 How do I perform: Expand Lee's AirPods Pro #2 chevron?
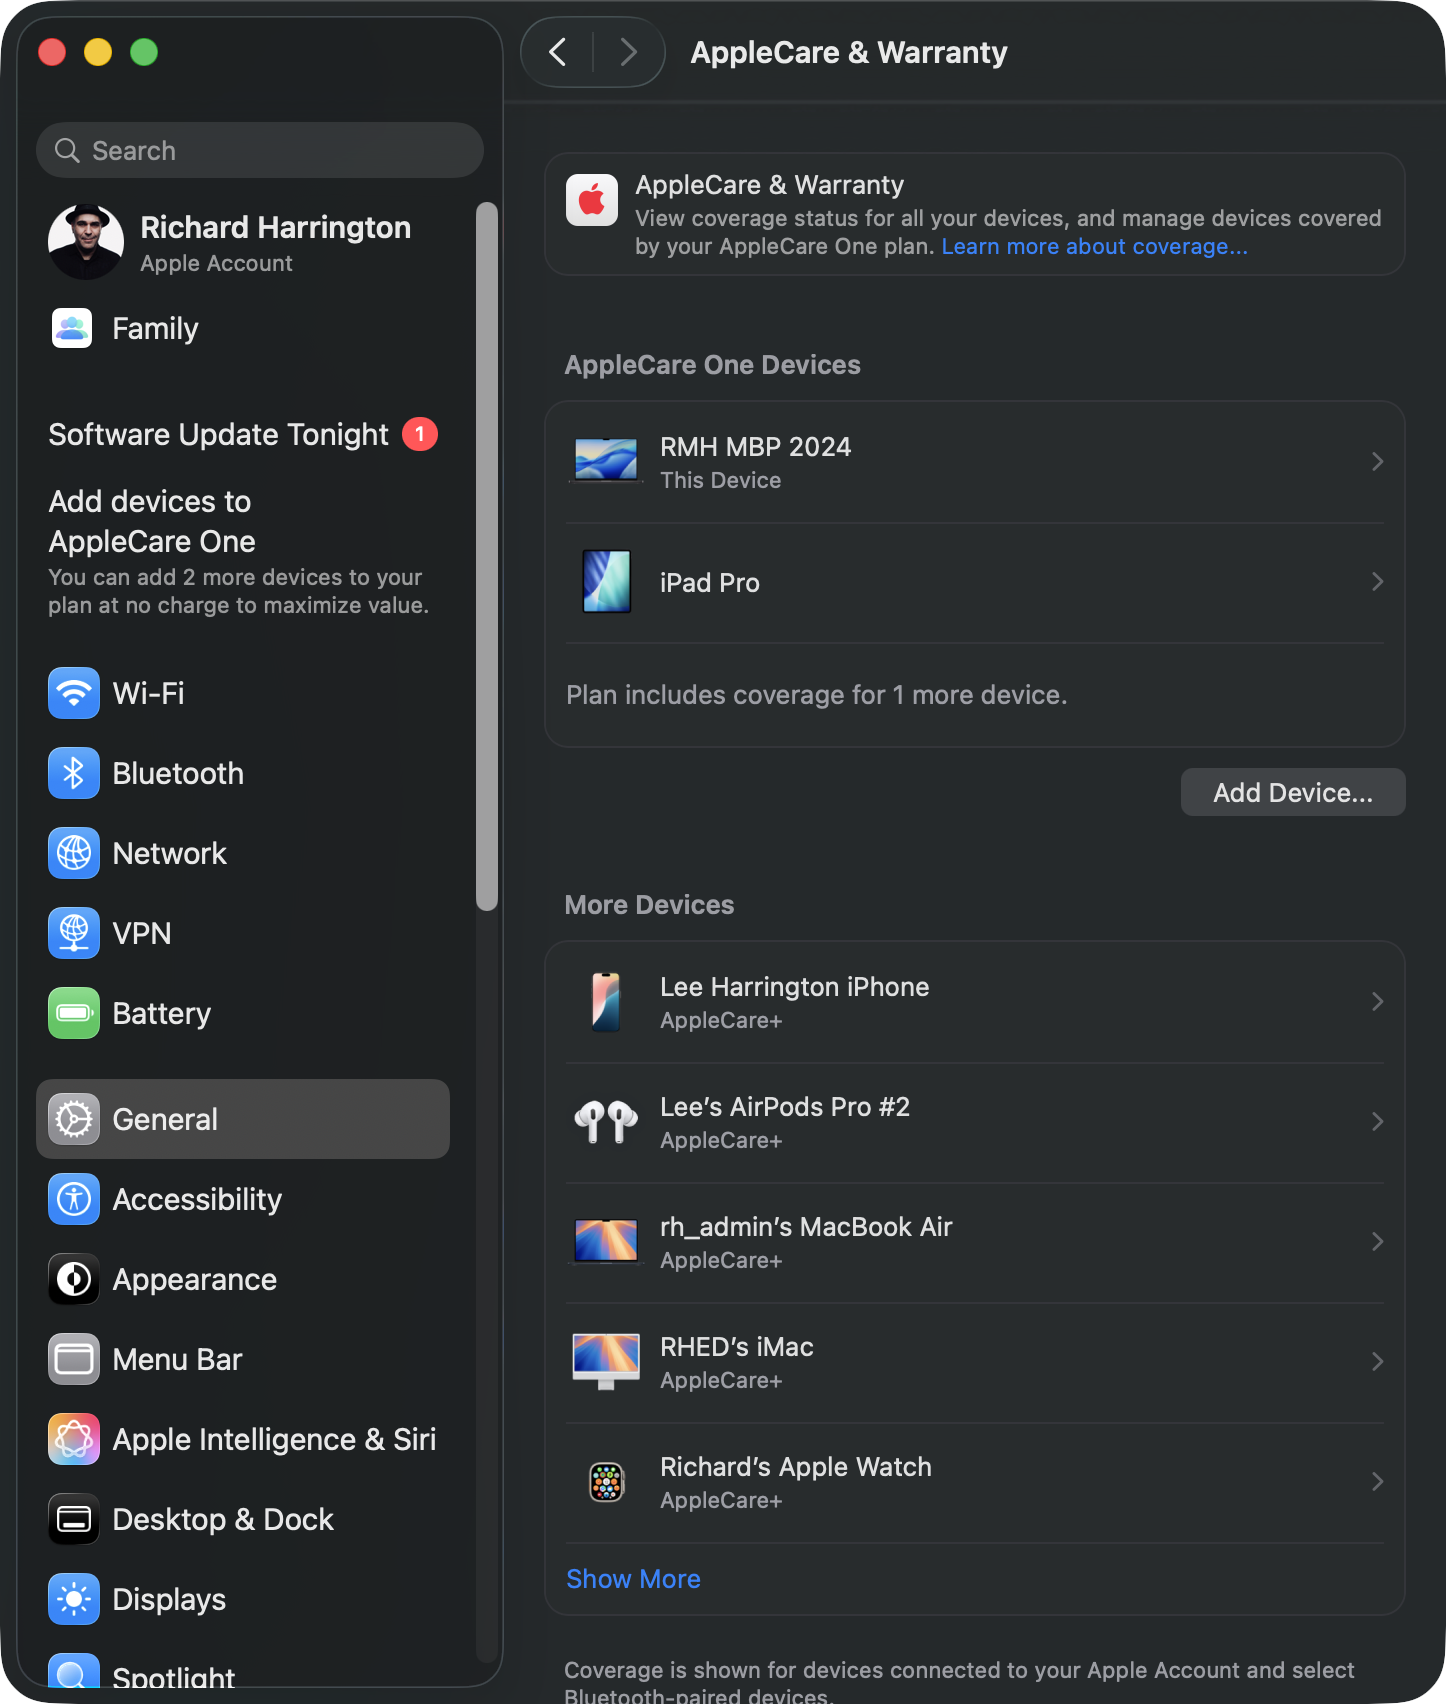(x=1377, y=1121)
